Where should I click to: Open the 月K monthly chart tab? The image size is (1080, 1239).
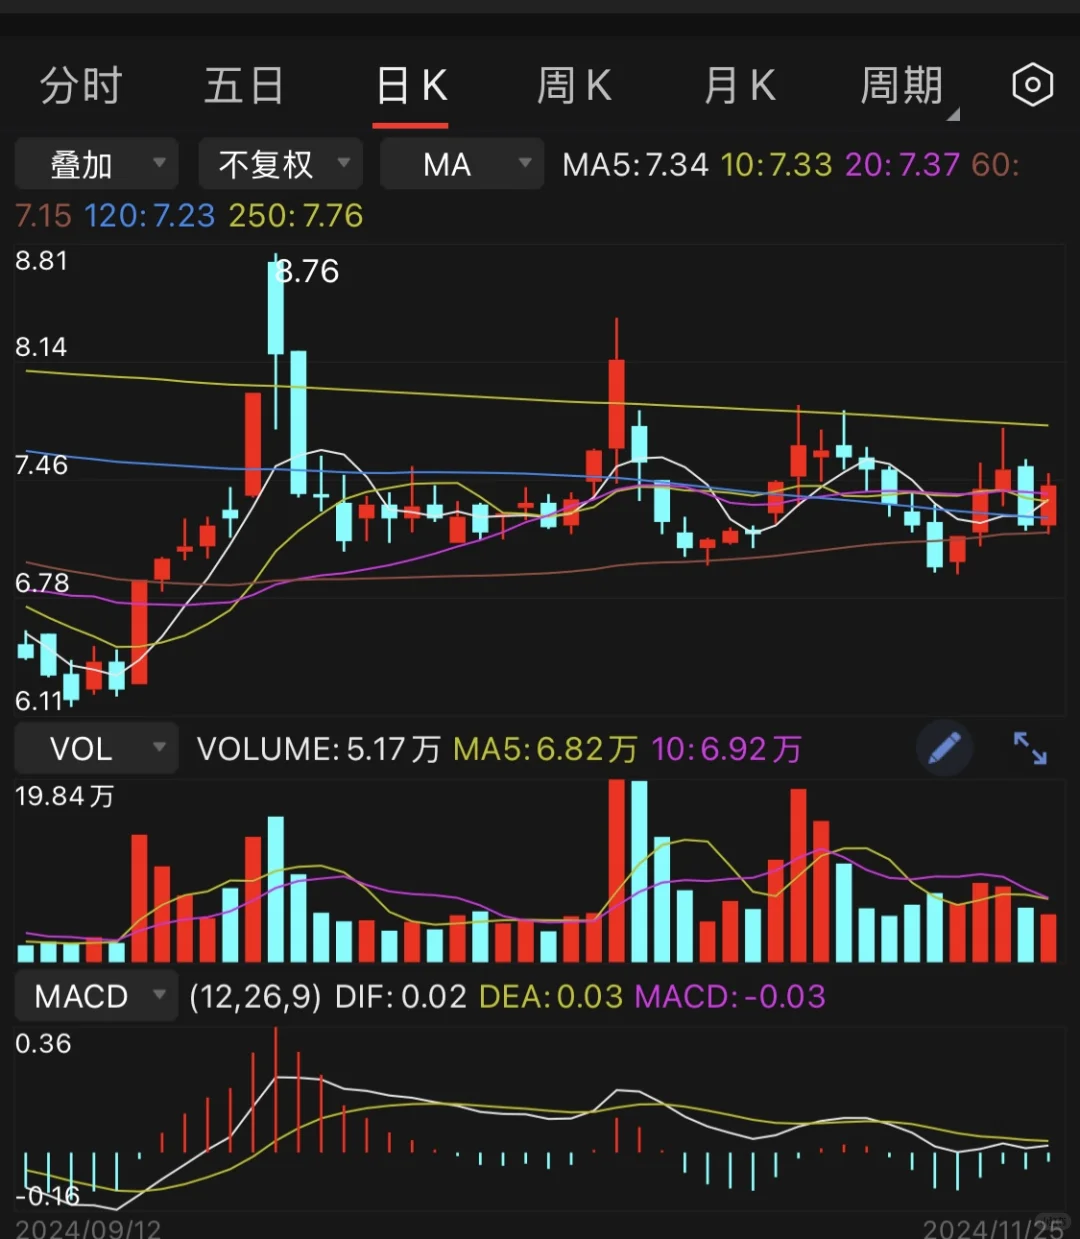740,86
